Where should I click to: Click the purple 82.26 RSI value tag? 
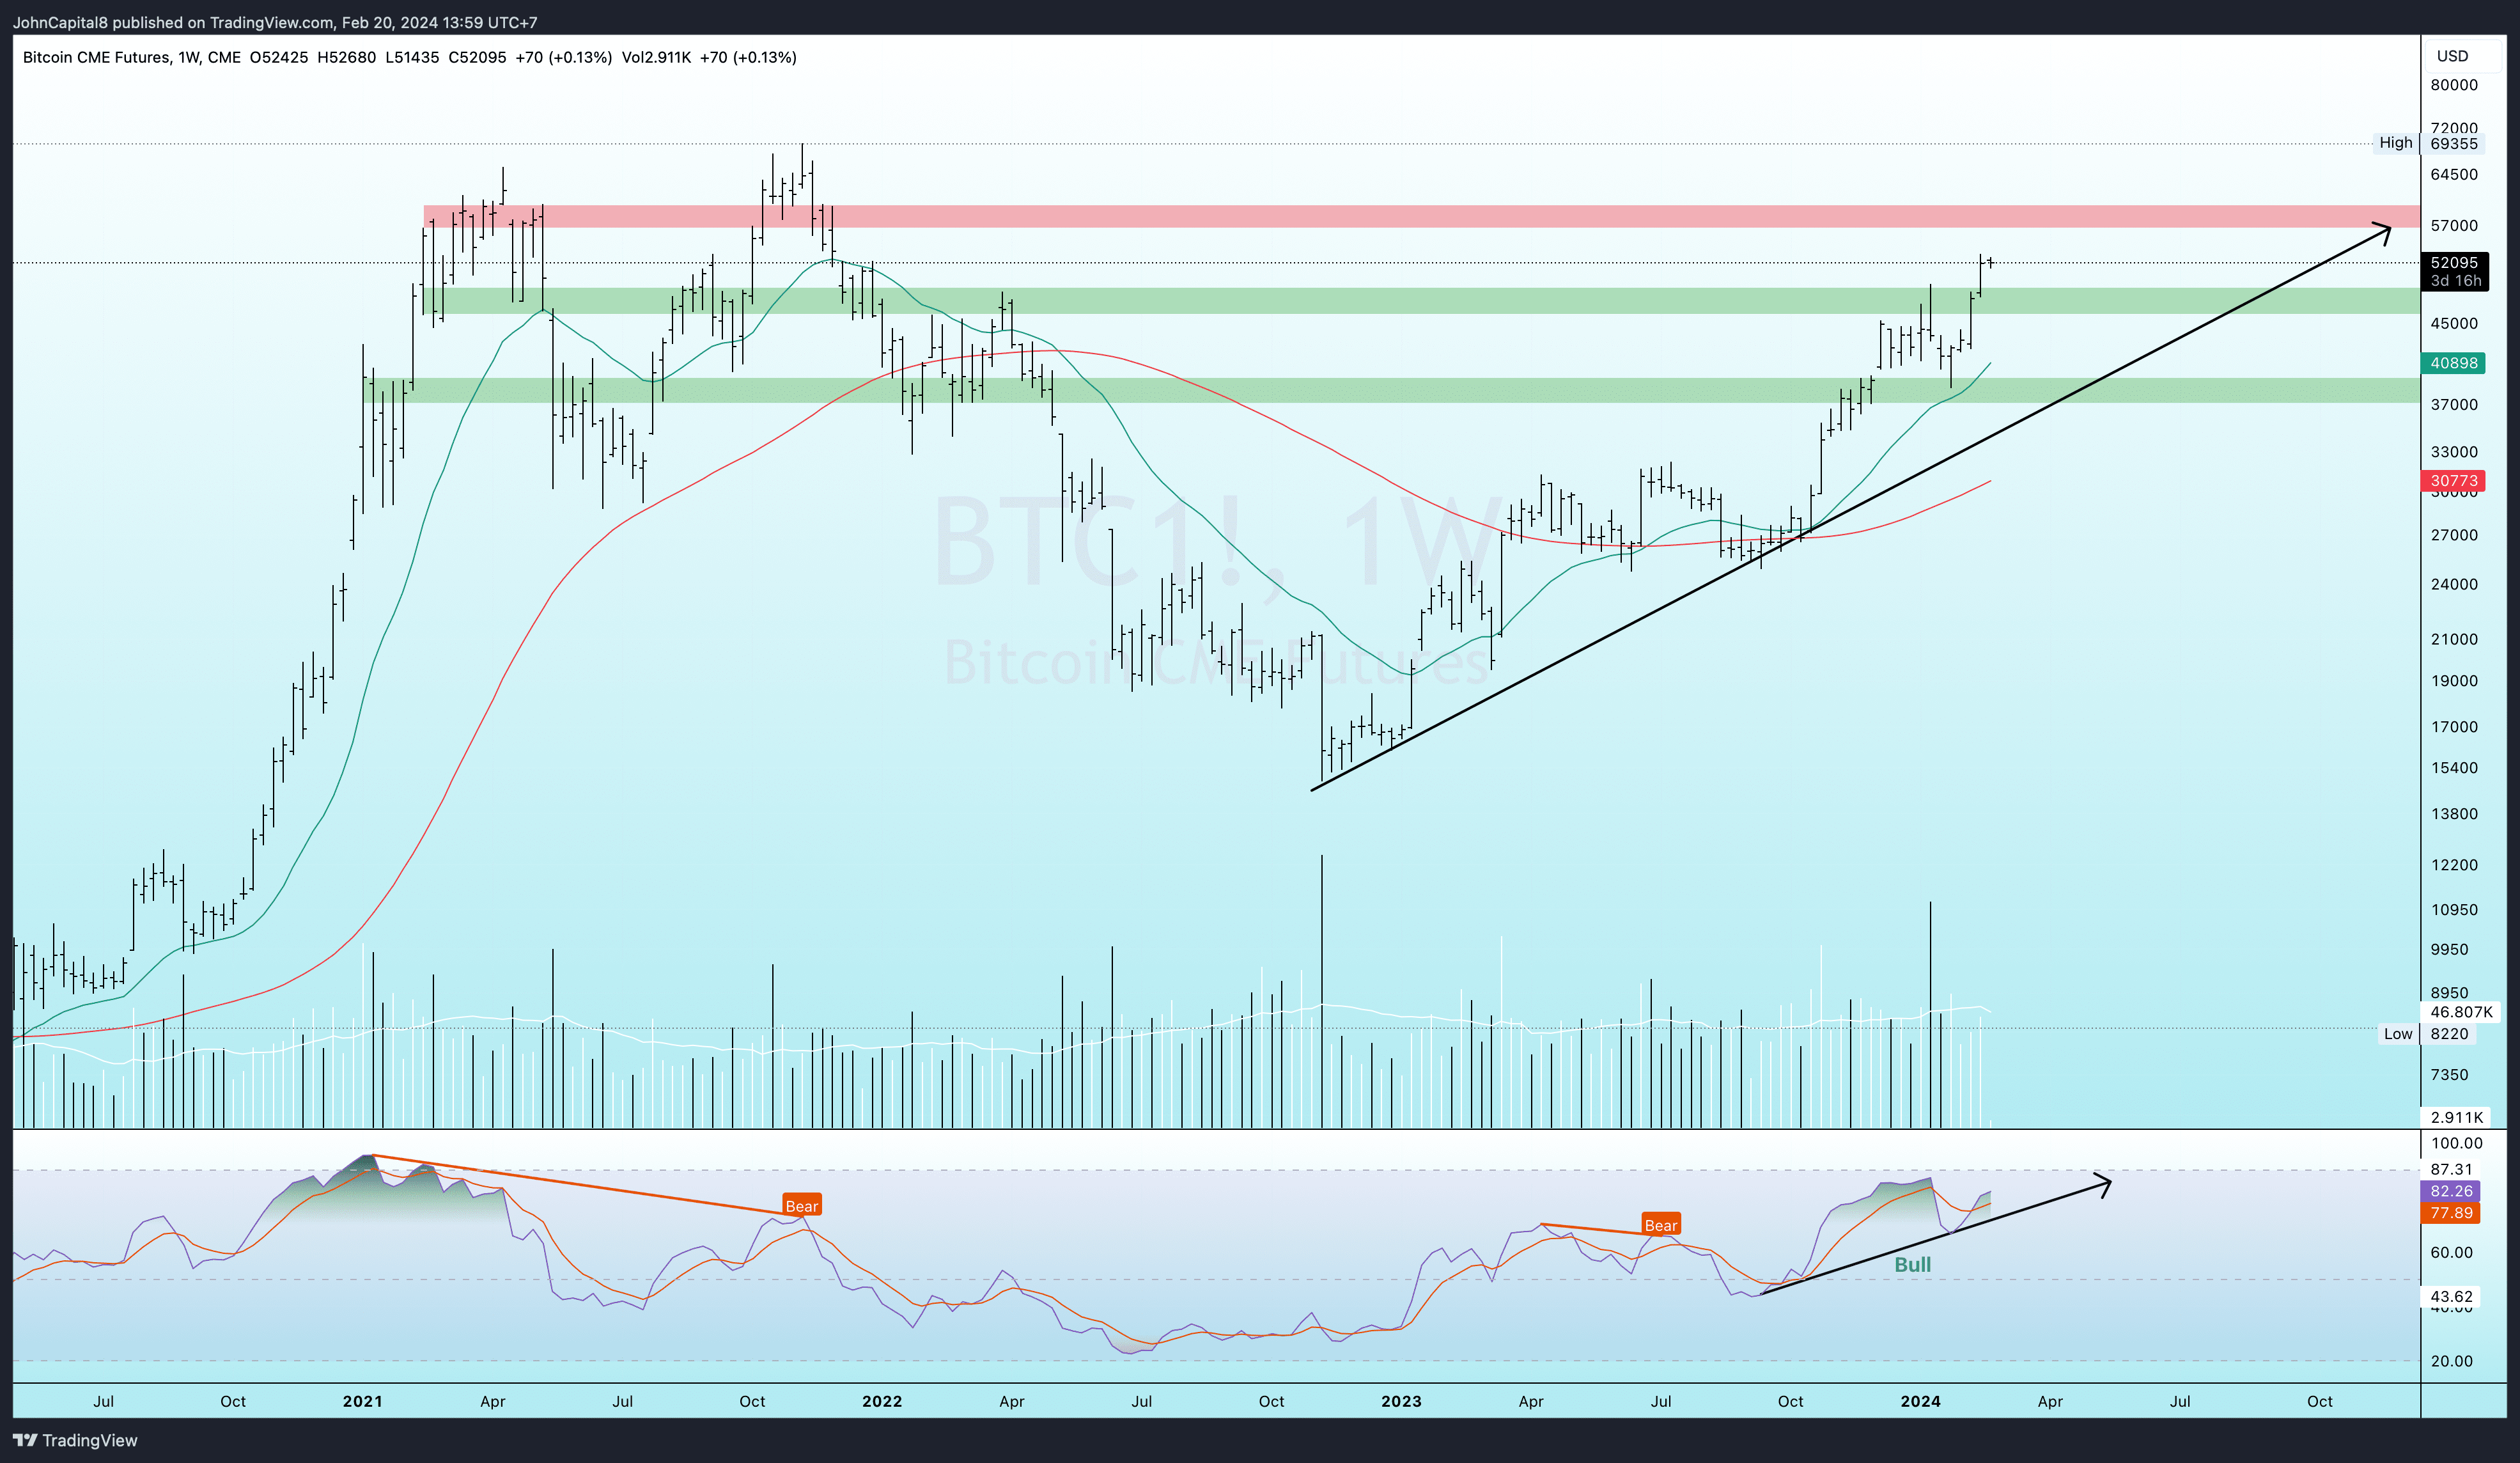pos(2451,1191)
